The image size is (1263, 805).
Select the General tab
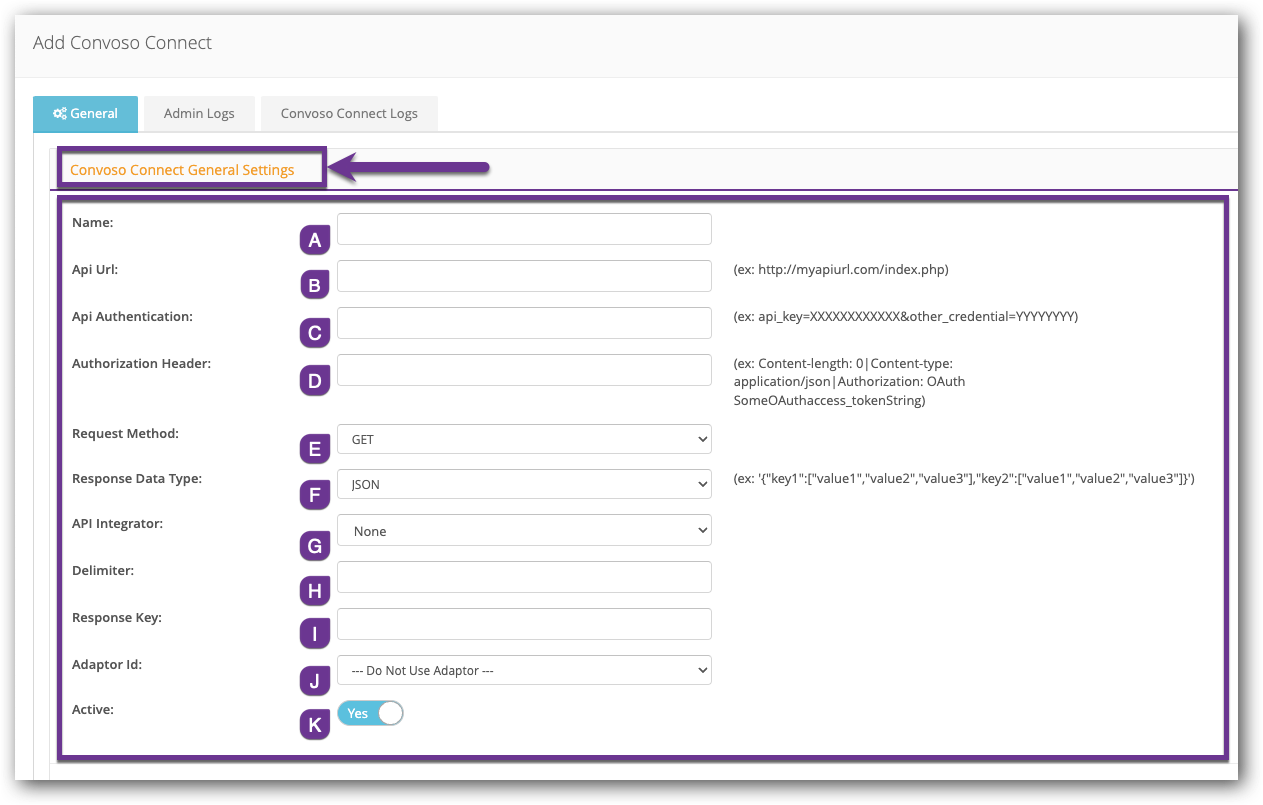click(85, 114)
